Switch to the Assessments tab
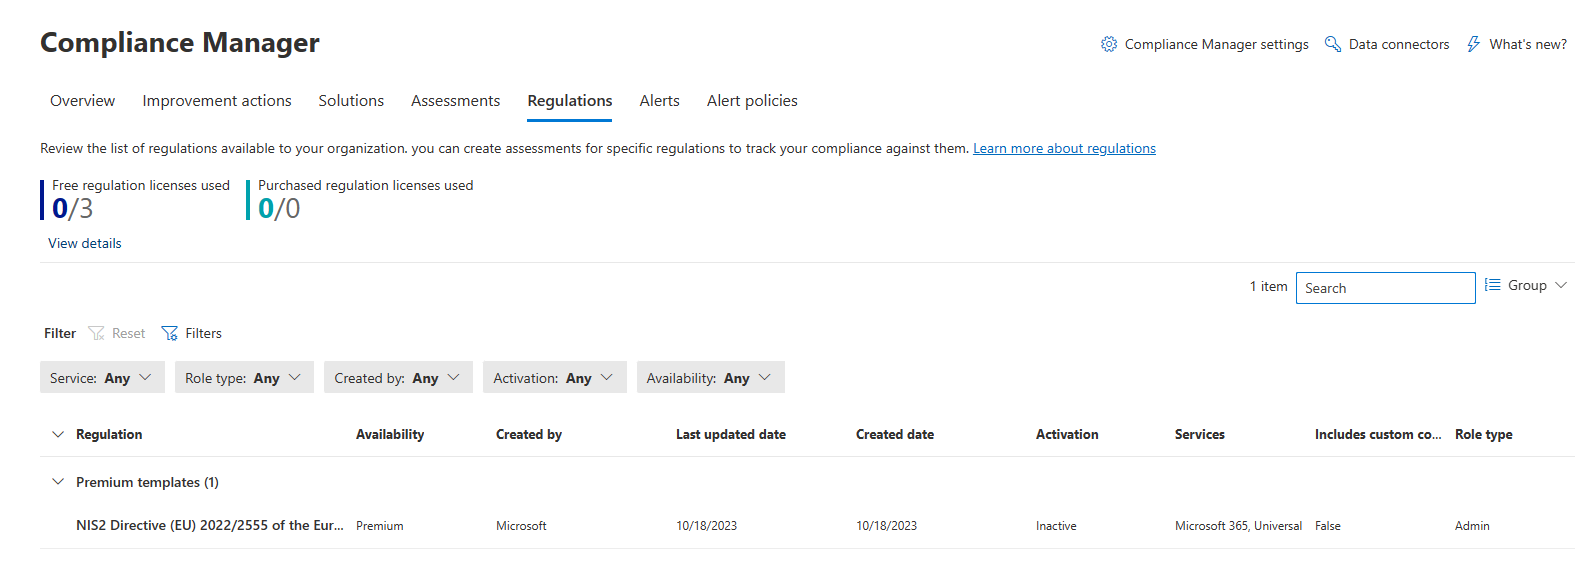The image size is (1579, 562). [x=455, y=101]
